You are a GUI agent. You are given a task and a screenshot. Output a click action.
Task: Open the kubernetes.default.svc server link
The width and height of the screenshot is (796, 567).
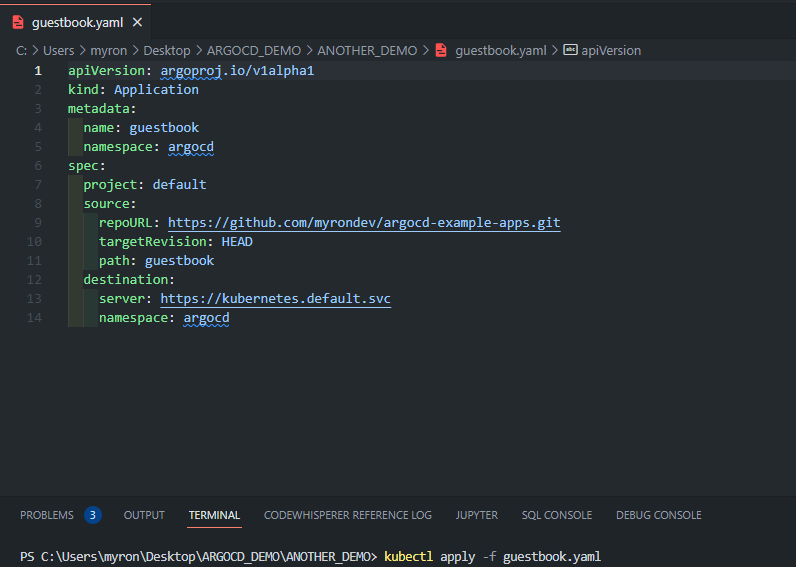276,298
